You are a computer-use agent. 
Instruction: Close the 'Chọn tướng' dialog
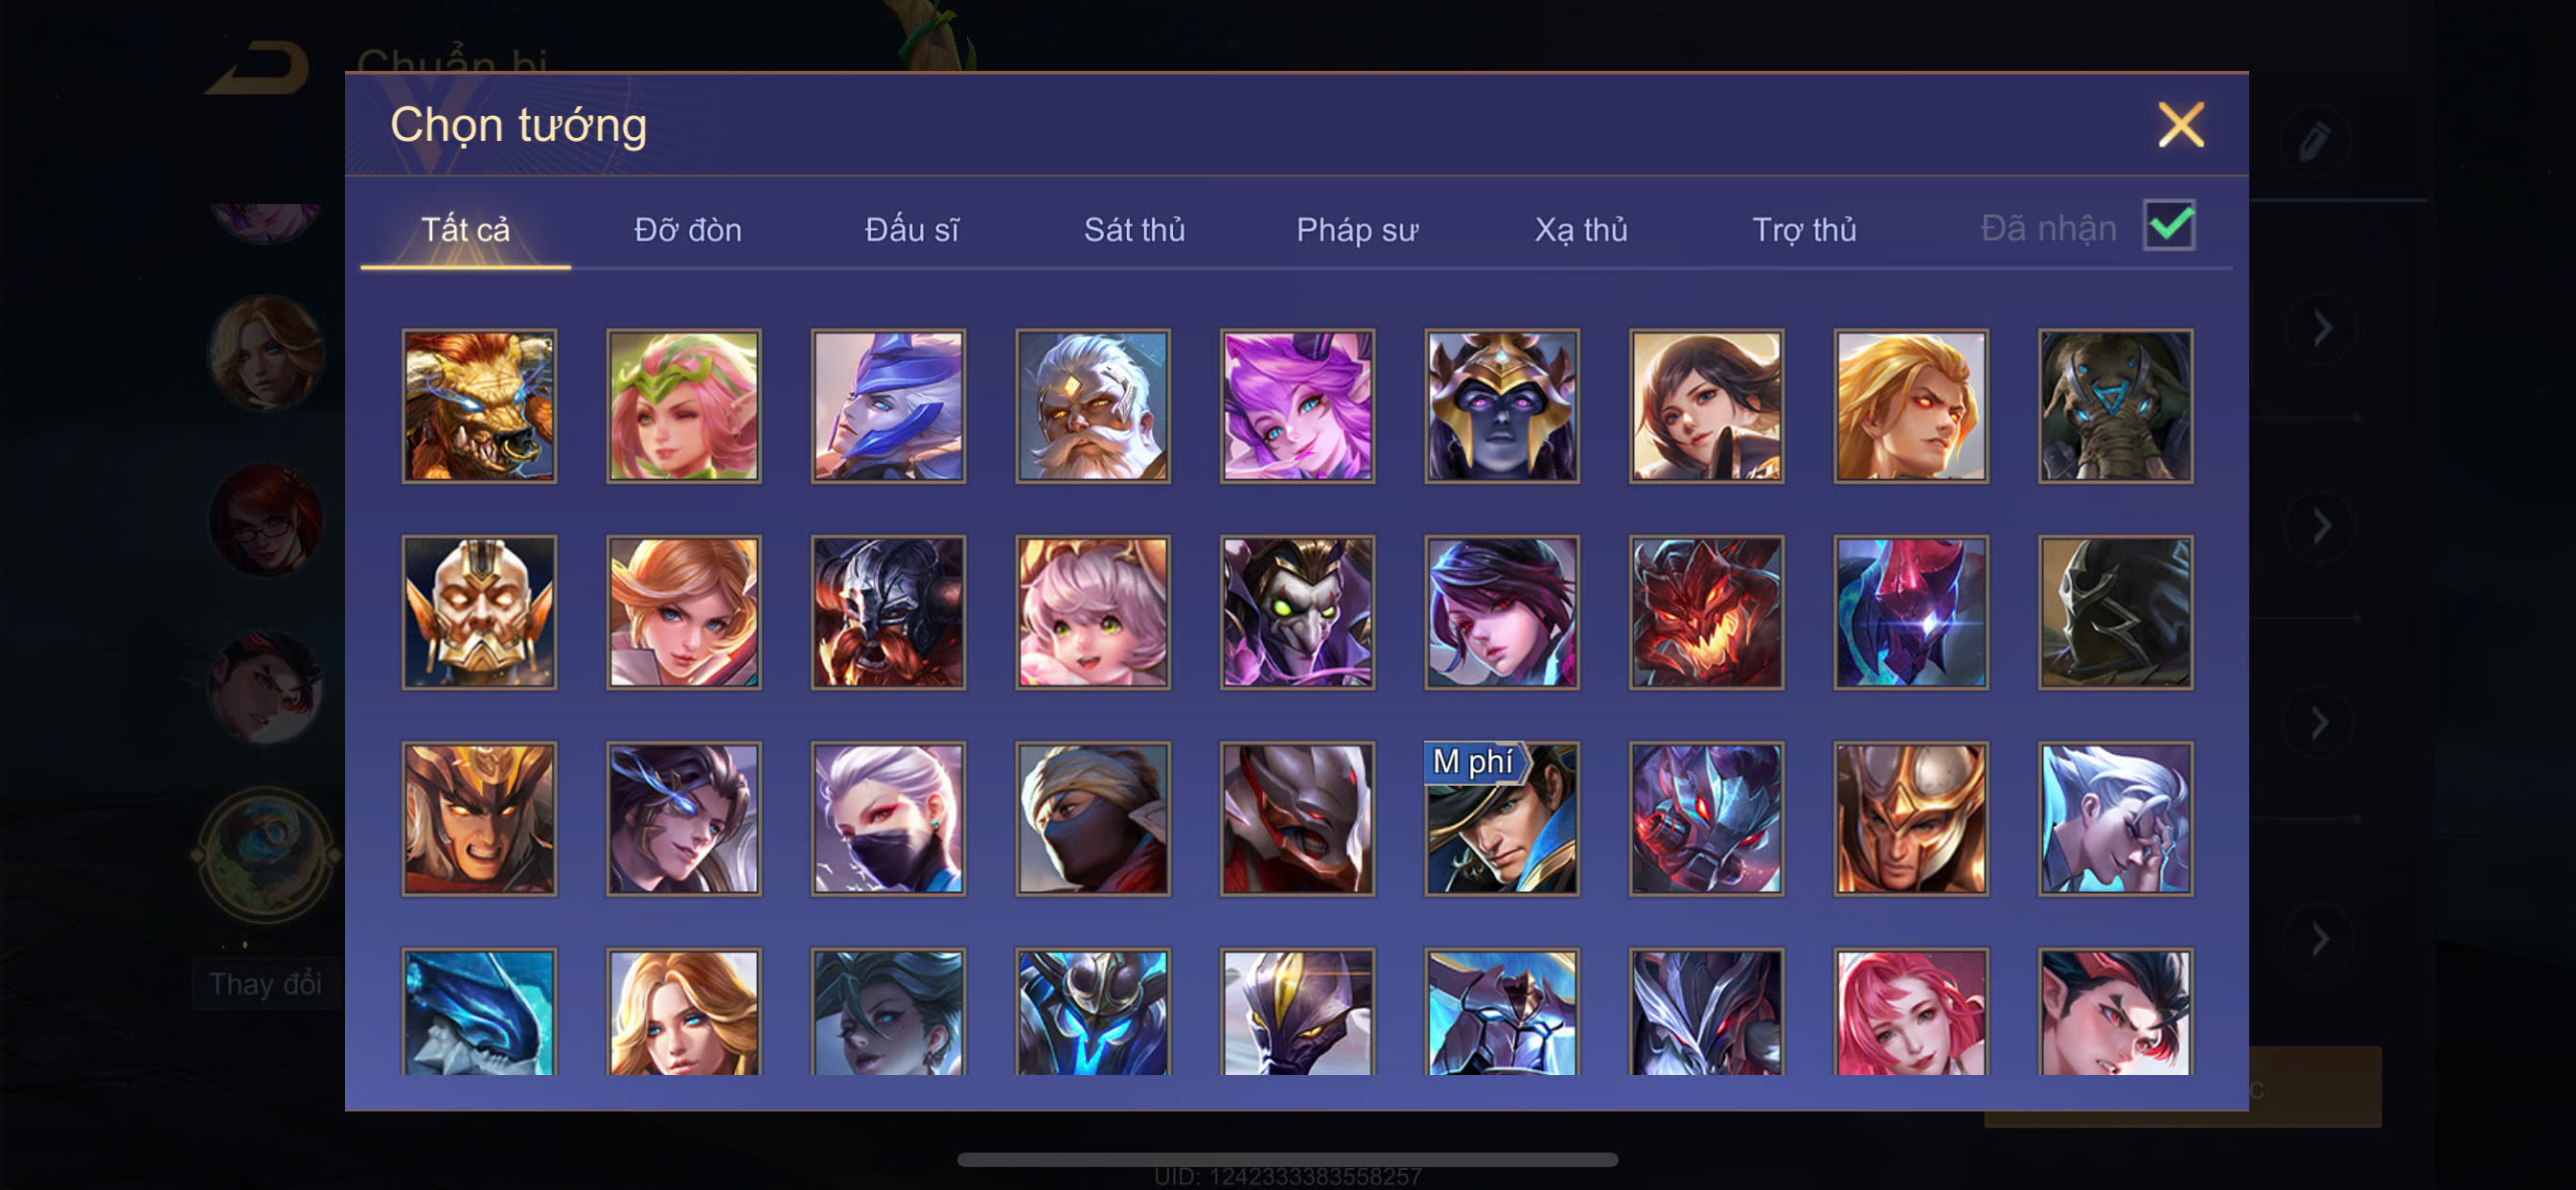pyautogui.click(x=2180, y=125)
